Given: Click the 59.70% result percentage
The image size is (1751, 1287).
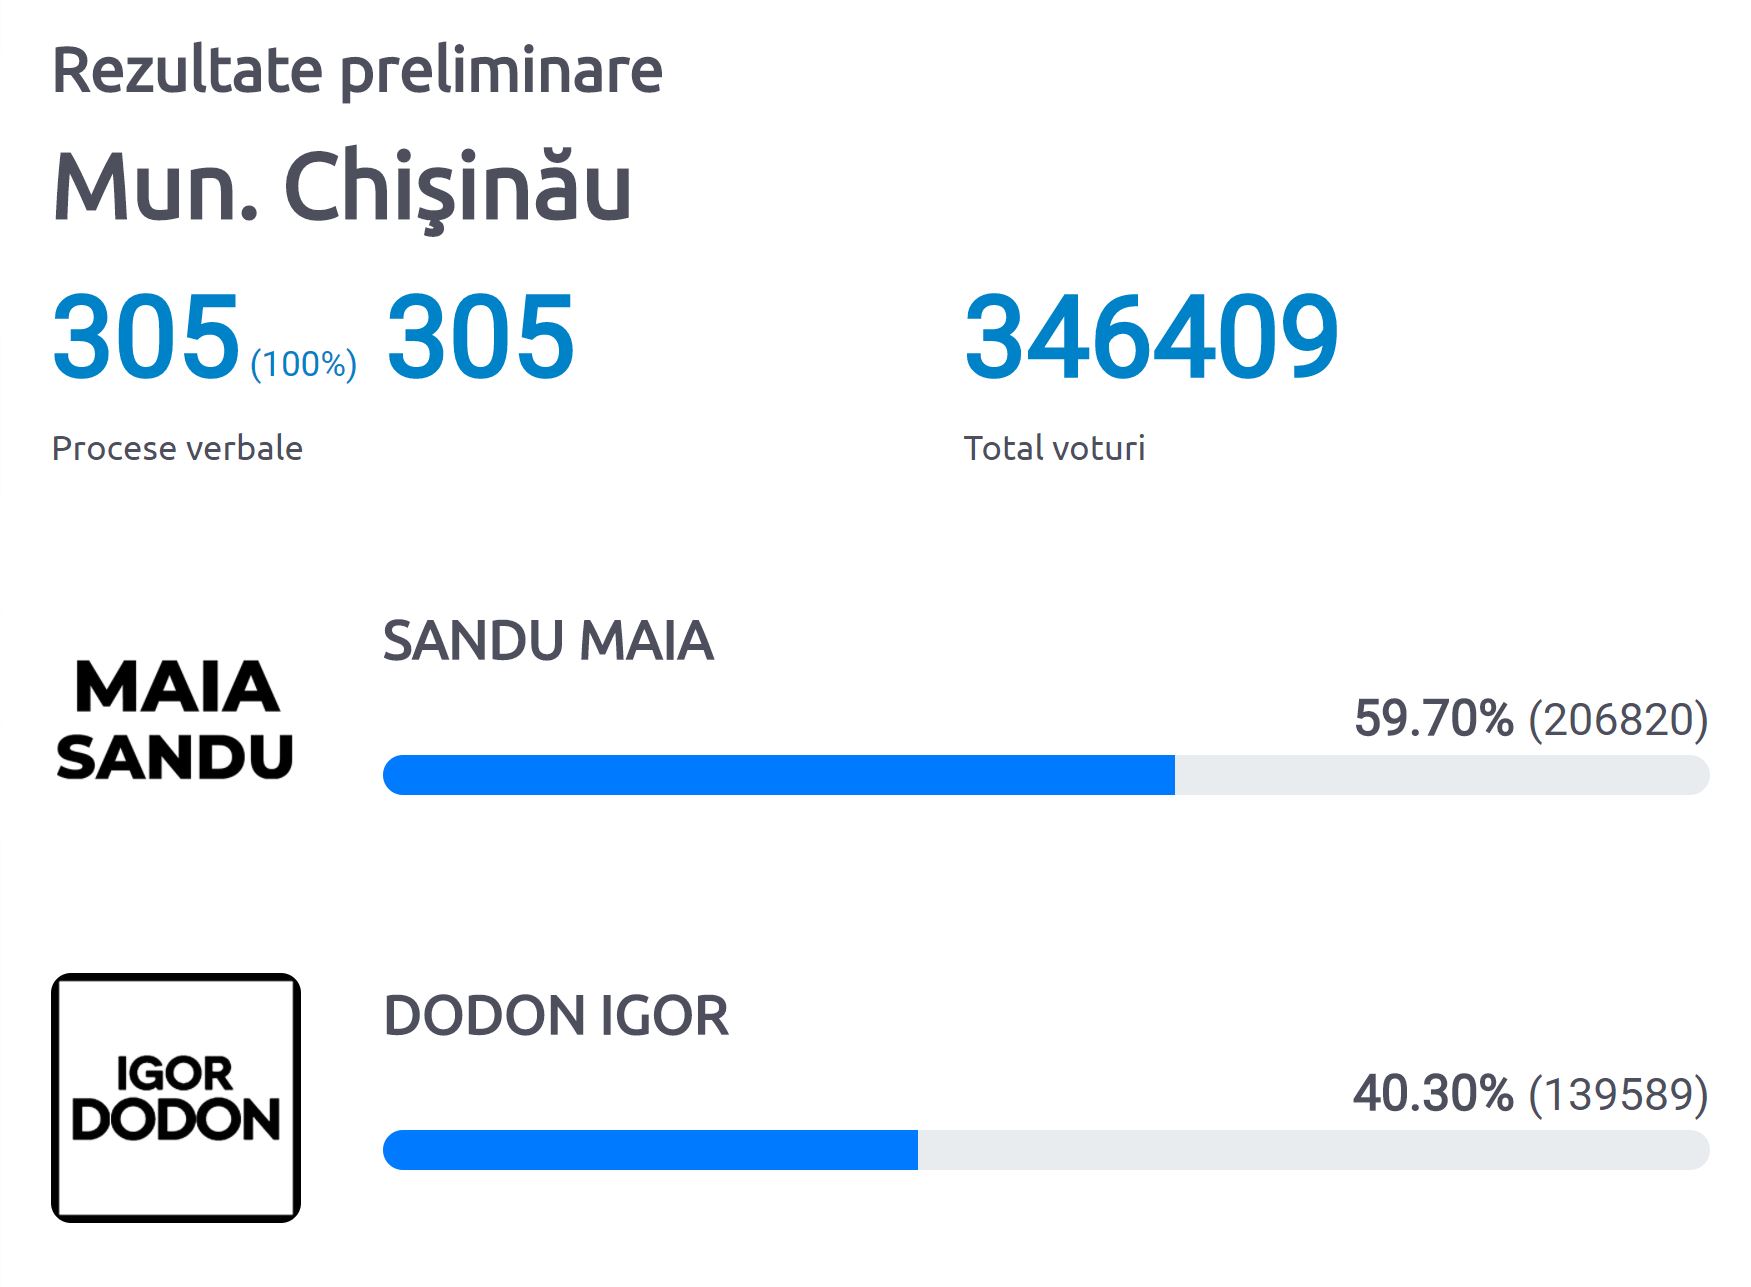Looking at the screenshot, I should [1434, 718].
